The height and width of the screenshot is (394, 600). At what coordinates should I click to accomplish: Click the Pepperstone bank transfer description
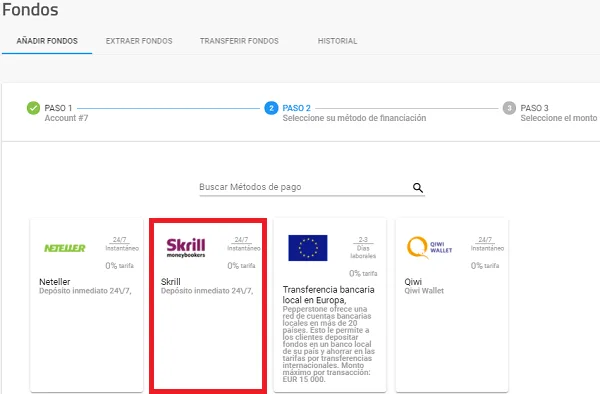329,344
